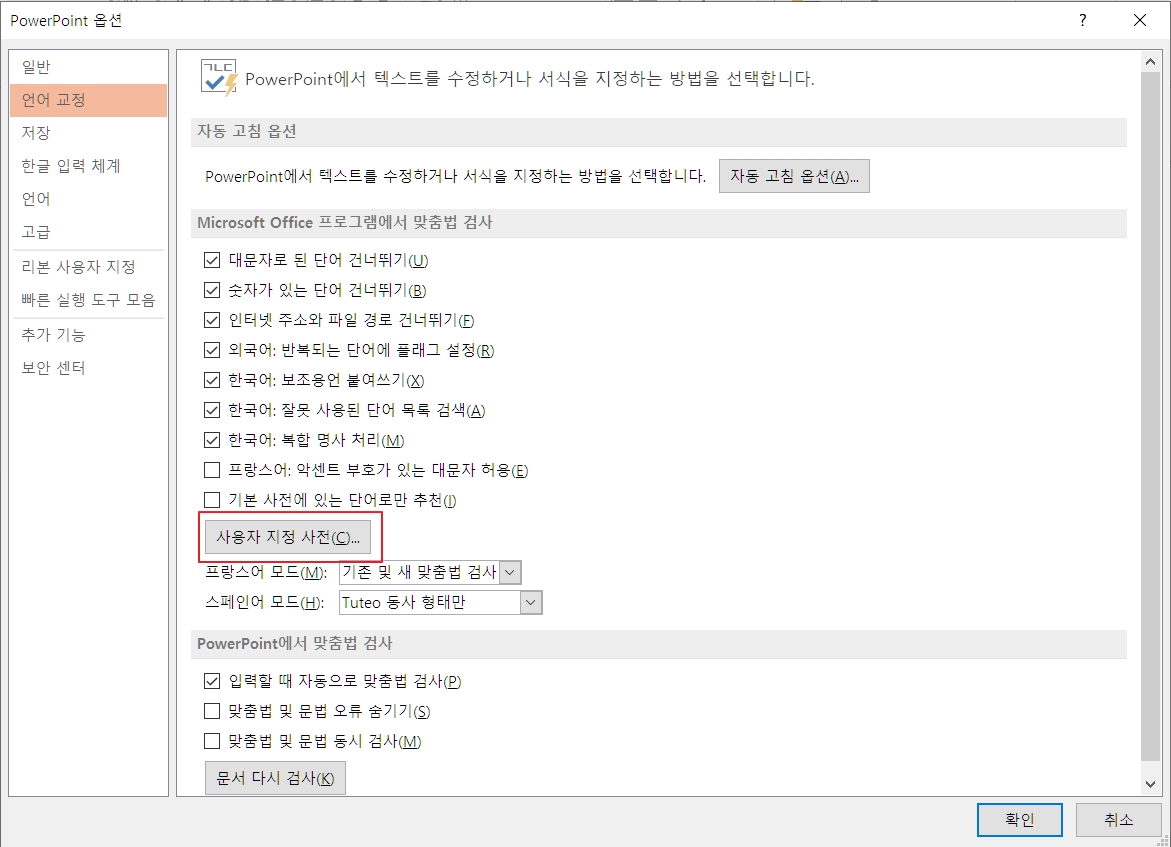Cancel with the 취소 button
The height and width of the screenshot is (847, 1171).
tap(1118, 820)
